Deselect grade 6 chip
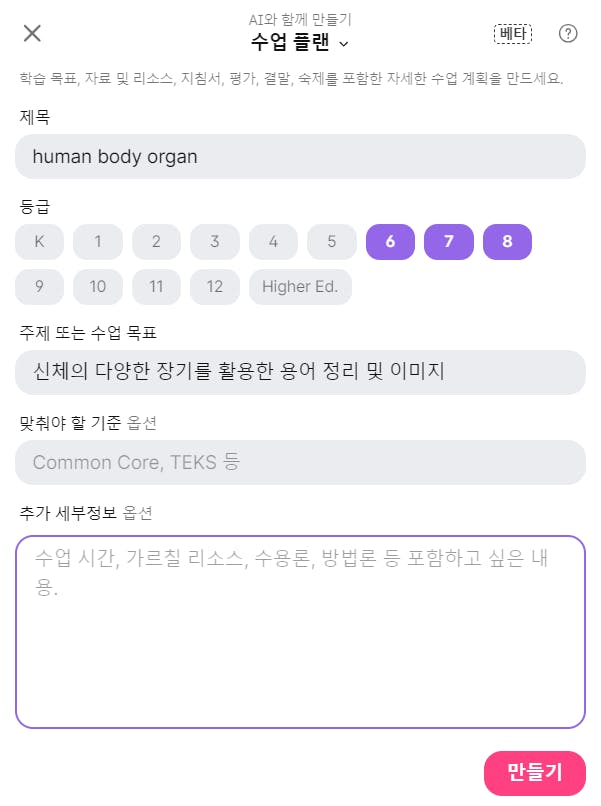601x806 pixels. coord(390,241)
